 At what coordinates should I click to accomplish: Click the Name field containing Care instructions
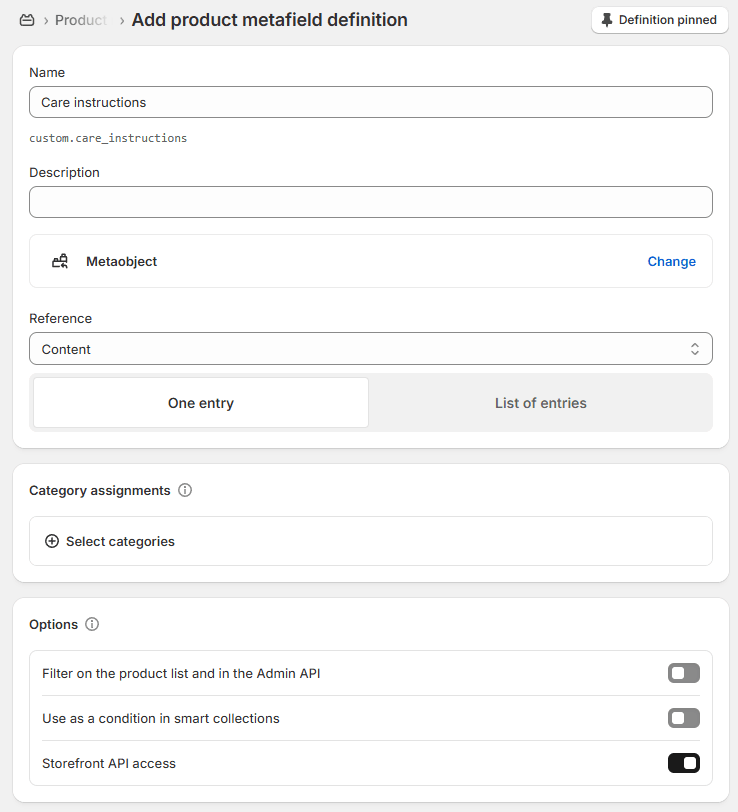pyautogui.click(x=370, y=102)
